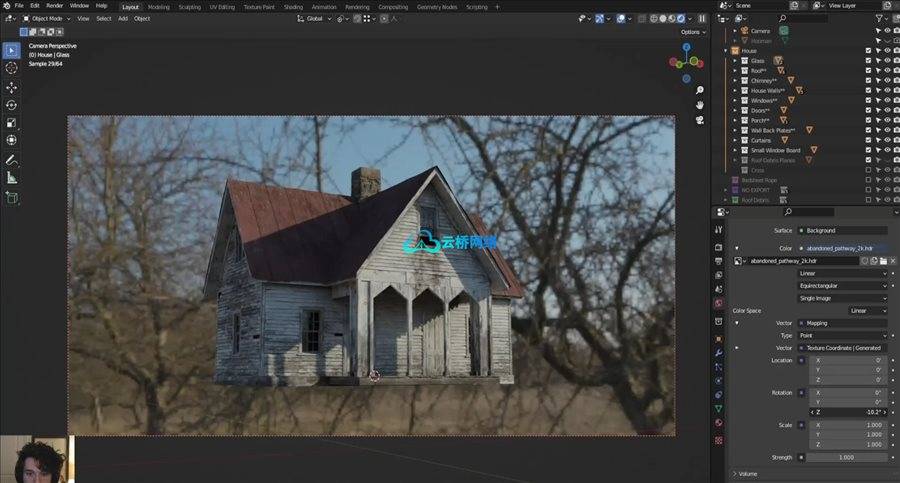Screen dimensions: 900x483
Task: Open the World properties tab
Action: (719, 303)
